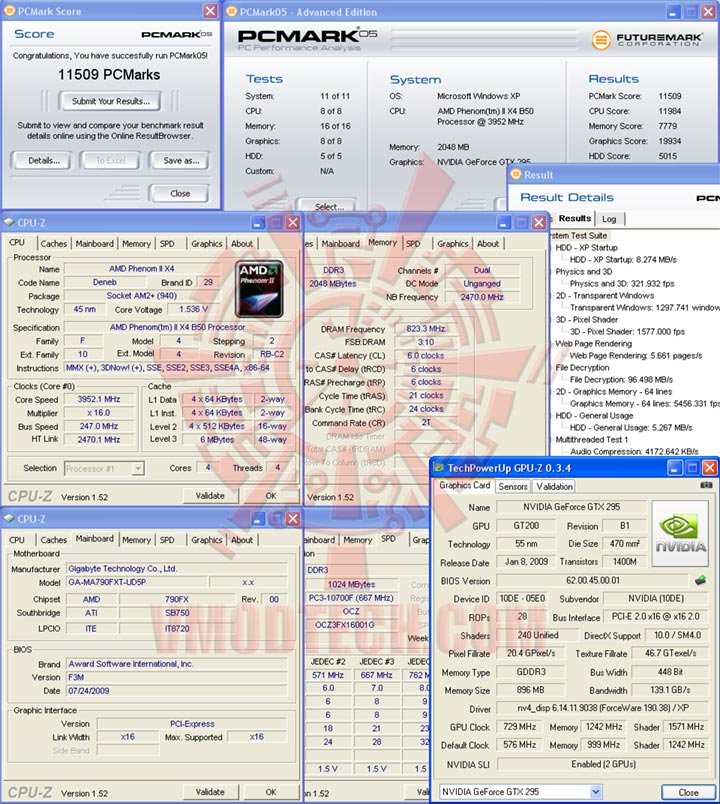Minimize the GPU-Z window
Image resolution: width=720 pixels, height=804 pixels.
[675, 468]
